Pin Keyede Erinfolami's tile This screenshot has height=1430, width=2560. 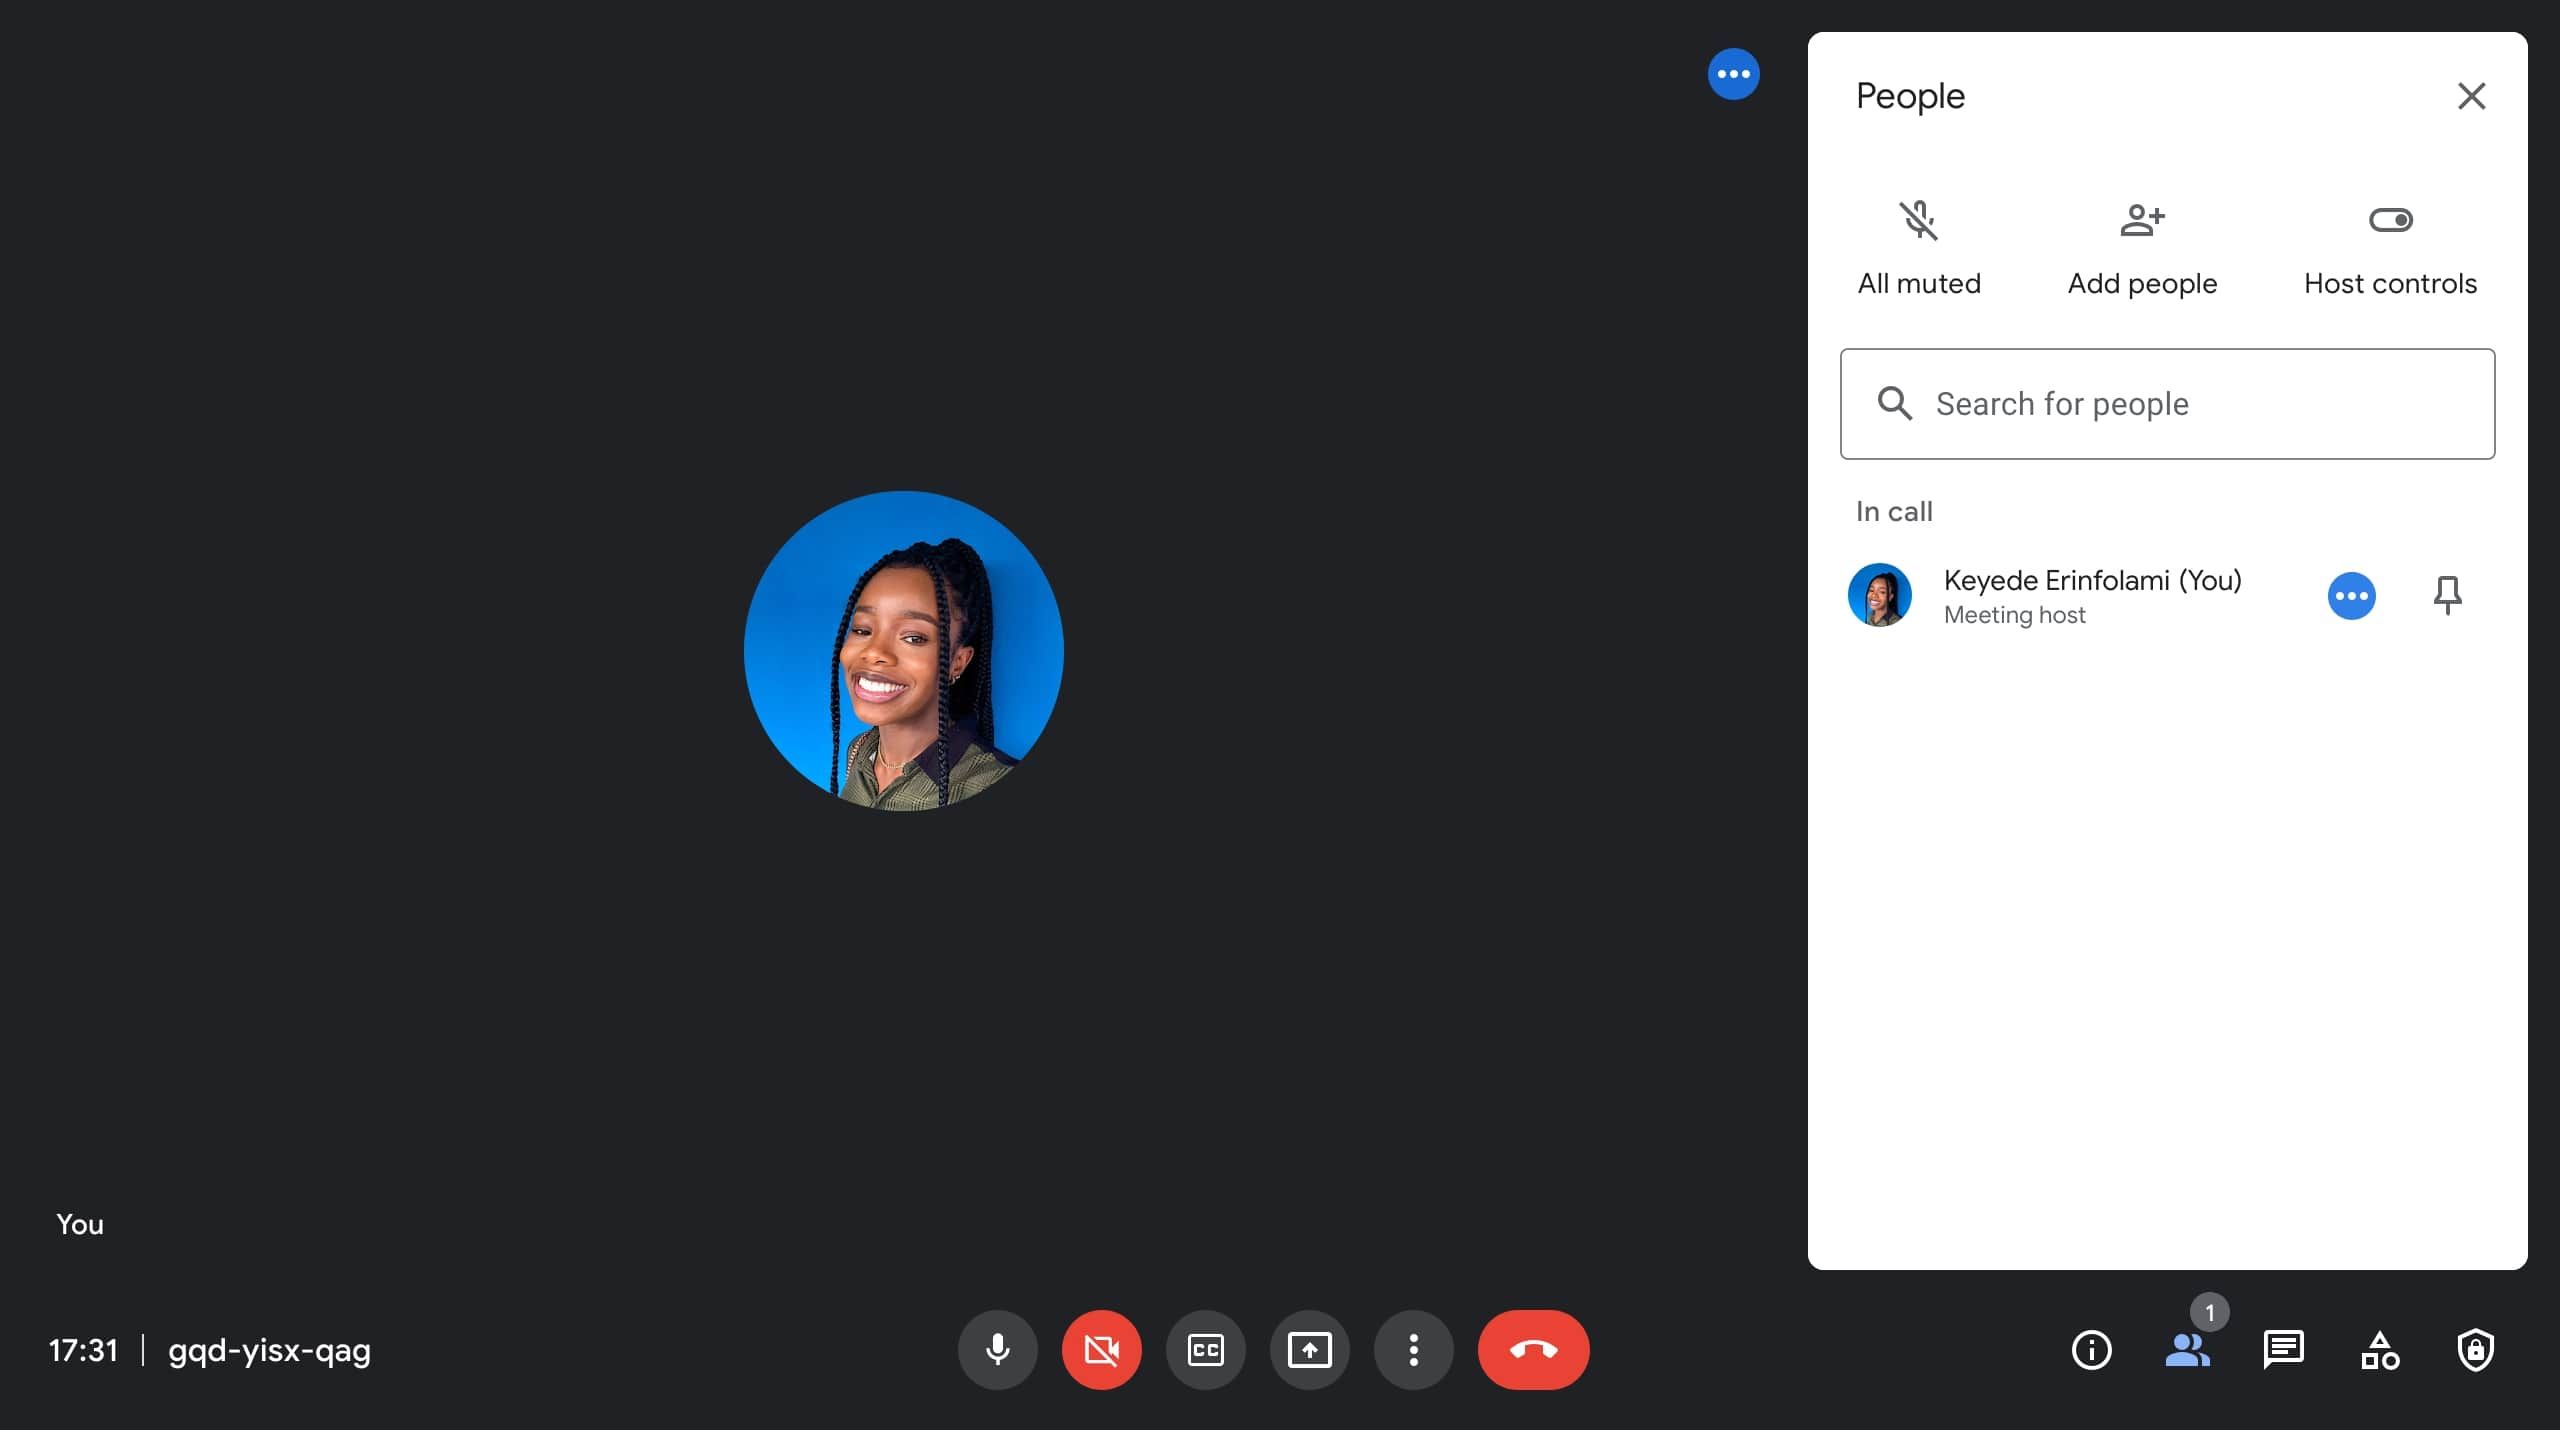coord(2446,595)
